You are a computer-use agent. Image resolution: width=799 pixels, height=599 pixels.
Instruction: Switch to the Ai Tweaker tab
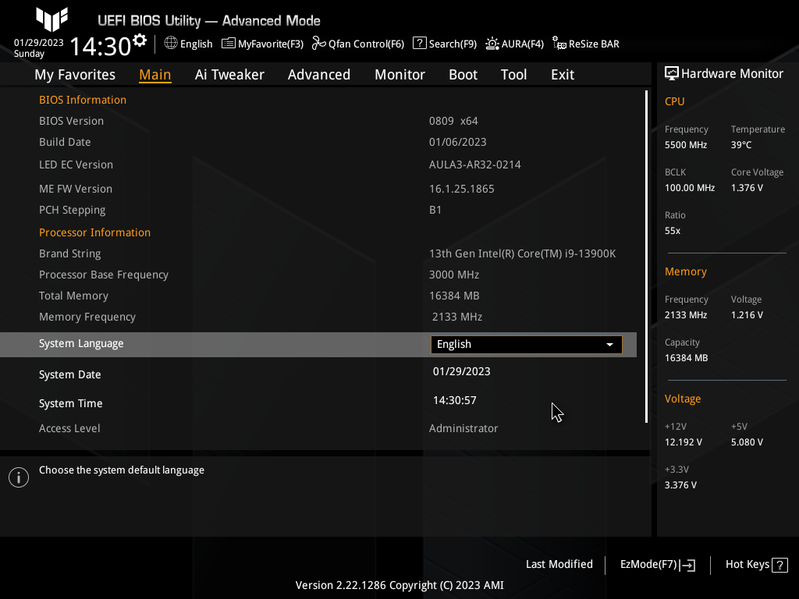(x=229, y=75)
